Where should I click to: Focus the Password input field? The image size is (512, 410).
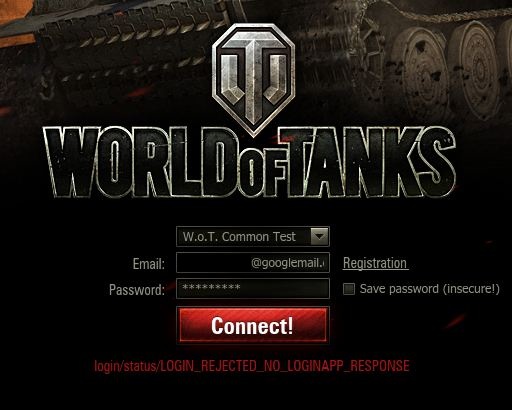point(253,288)
